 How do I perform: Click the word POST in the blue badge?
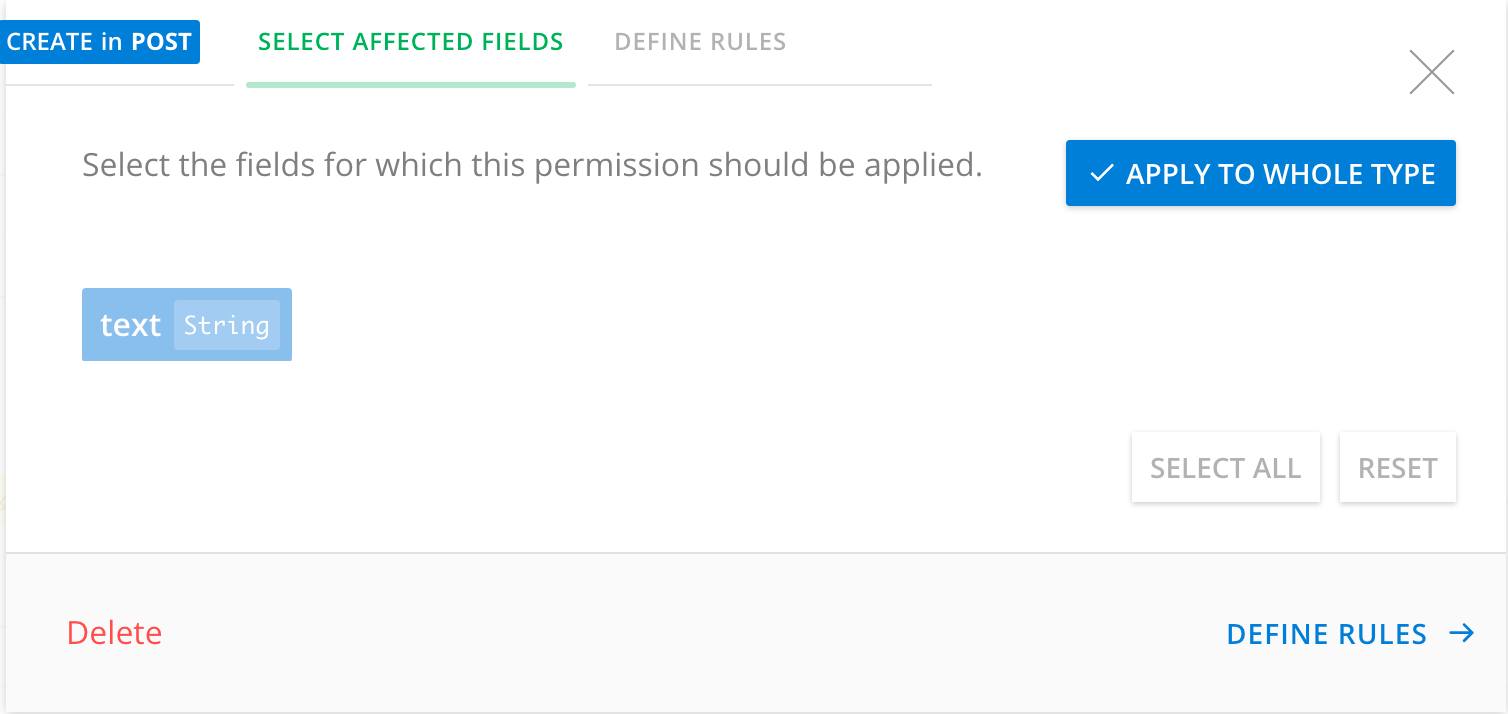pos(161,42)
